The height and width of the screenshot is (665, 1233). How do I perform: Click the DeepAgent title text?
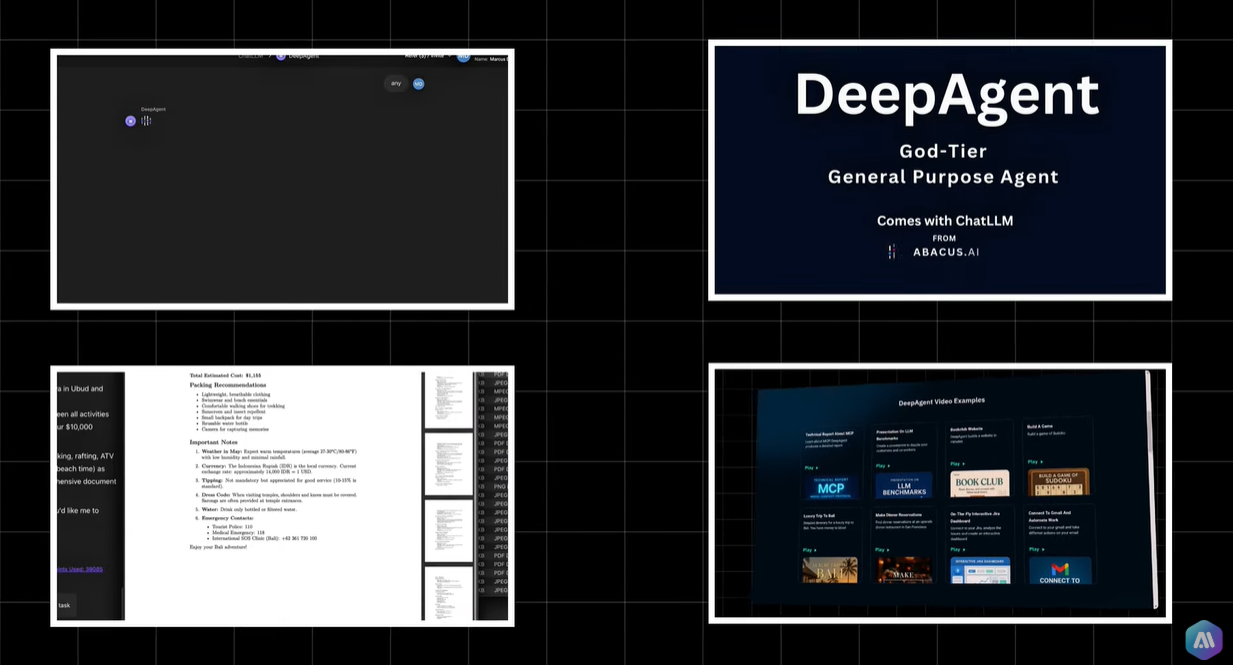click(x=946, y=96)
